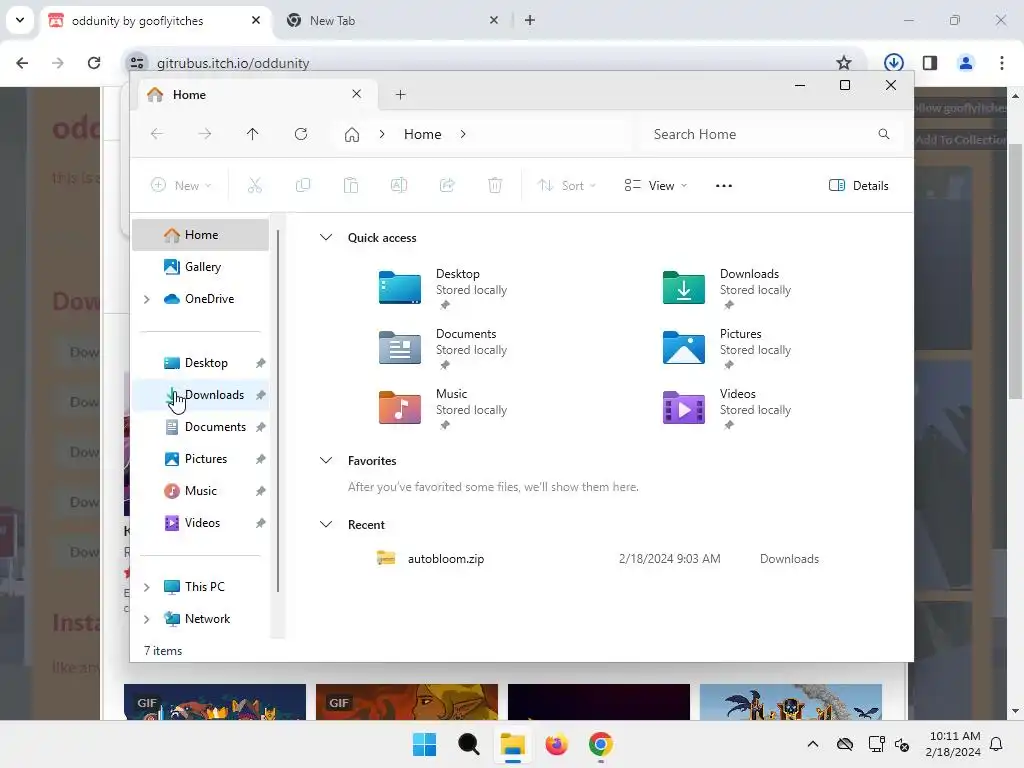Select Downloads in the navigation pane
The height and width of the screenshot is (768, 1024).
(201, 395)
